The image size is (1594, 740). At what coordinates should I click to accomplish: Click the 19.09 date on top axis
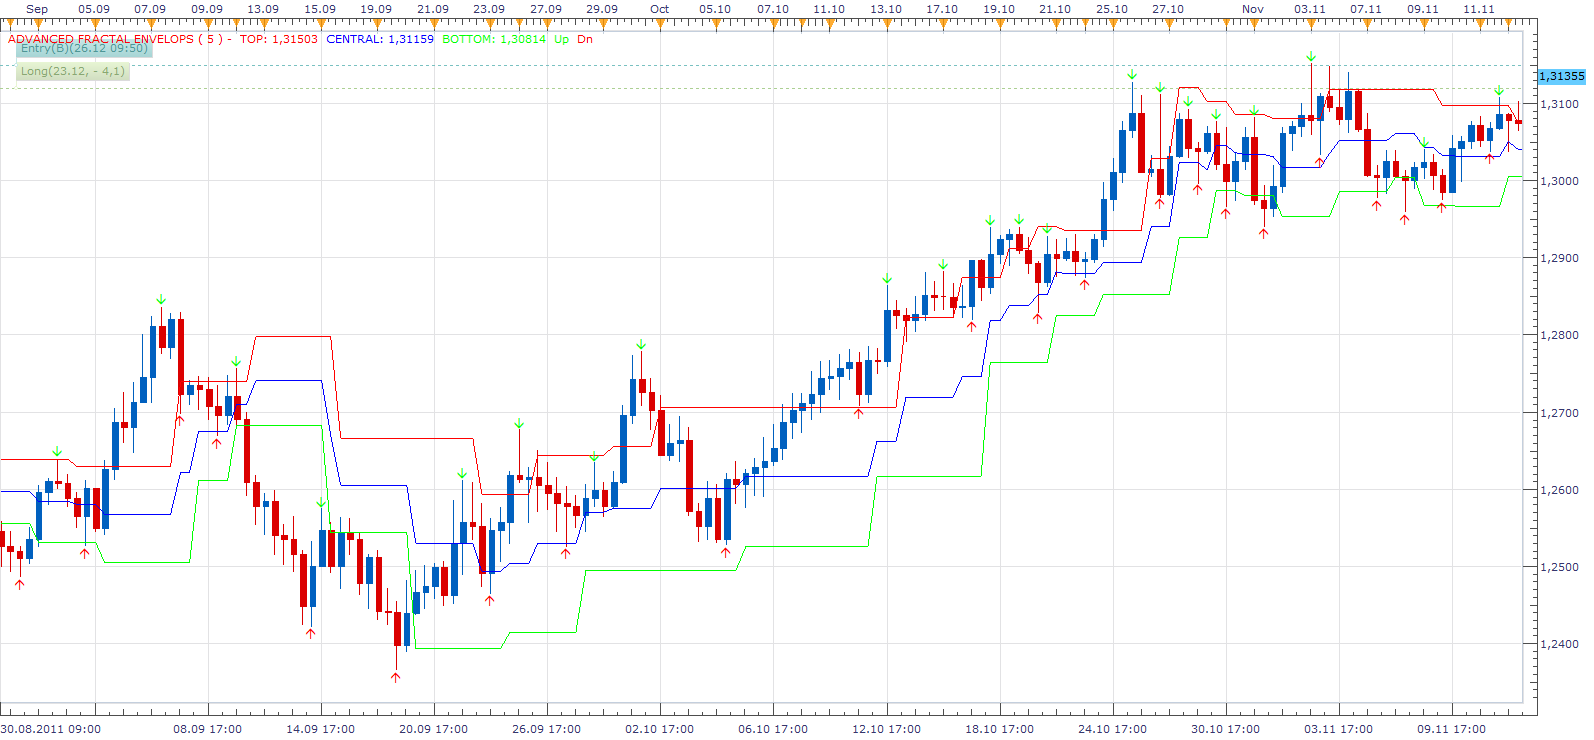(376, 9)
